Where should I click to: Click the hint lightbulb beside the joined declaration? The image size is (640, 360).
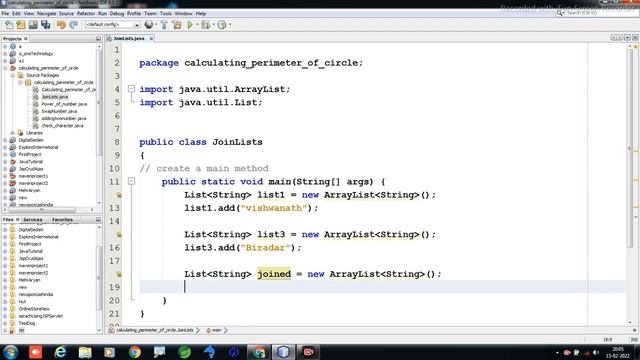118,274
